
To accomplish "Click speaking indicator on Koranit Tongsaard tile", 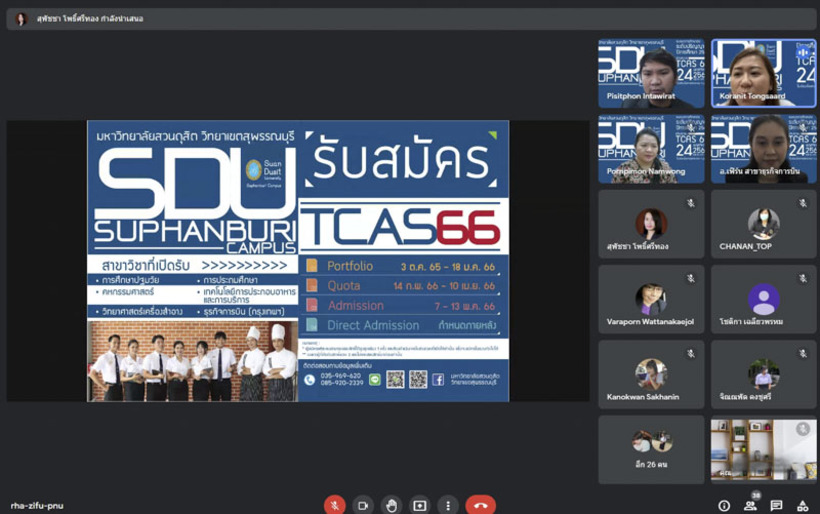I will pos(803,52).
